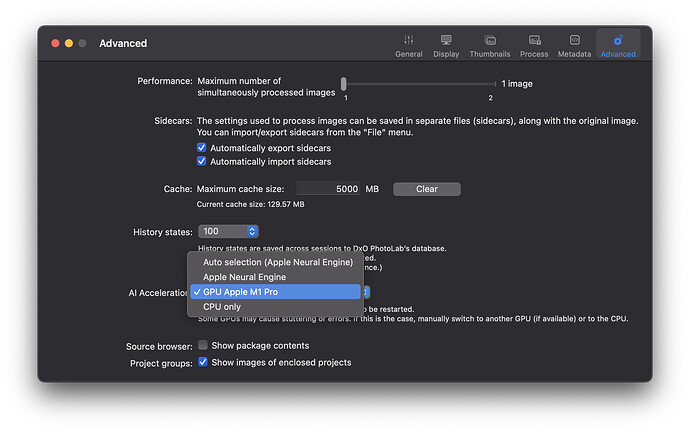Open the General preferences tab icon
The height and width of the screenshot is (432, 690).
coord(408,40)
